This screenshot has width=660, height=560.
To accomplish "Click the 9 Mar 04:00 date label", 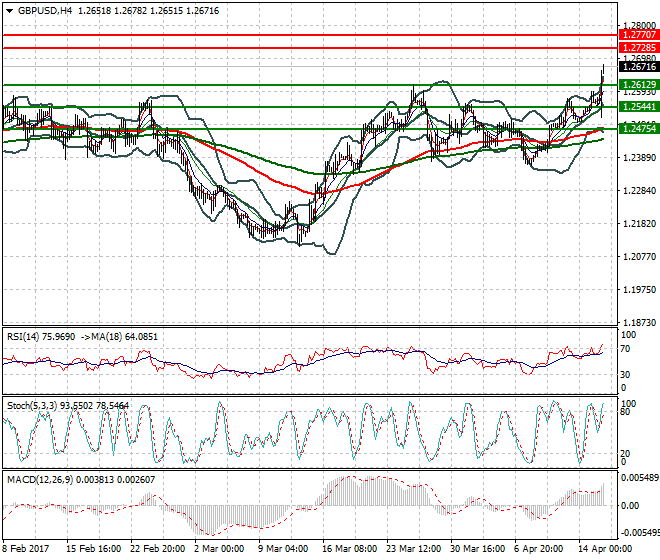I will point(283,549).
